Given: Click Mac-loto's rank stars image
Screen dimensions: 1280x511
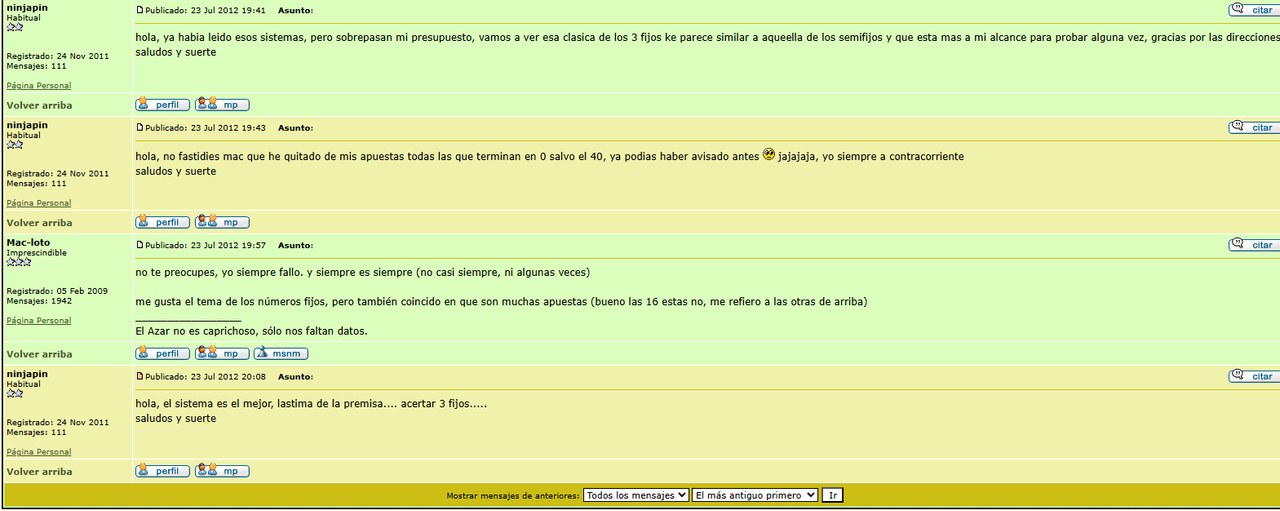Looking at the screenshot, I should pyautogui.click(x=19, y=262).
